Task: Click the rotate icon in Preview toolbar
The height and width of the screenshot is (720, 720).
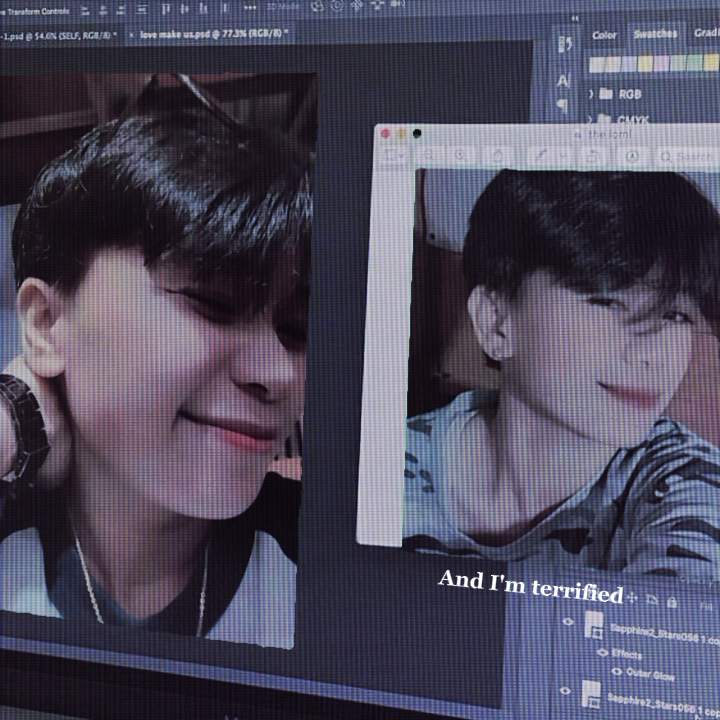Action: (x=592, y=156)
